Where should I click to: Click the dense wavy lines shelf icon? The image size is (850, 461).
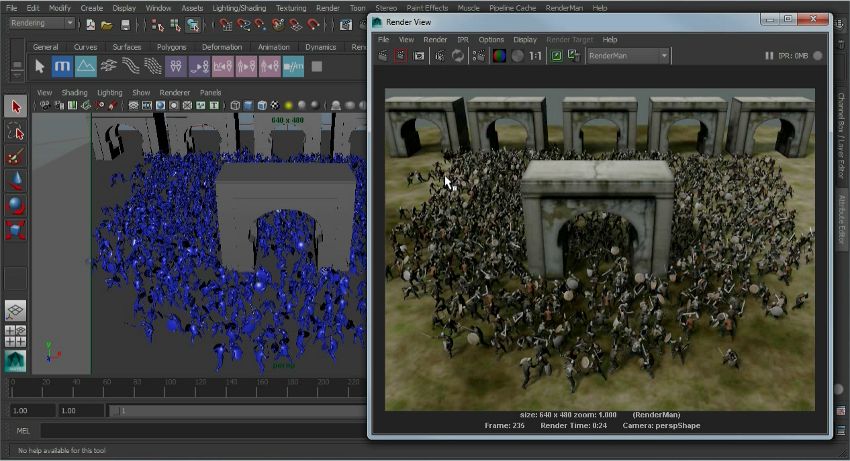(153, 66)
